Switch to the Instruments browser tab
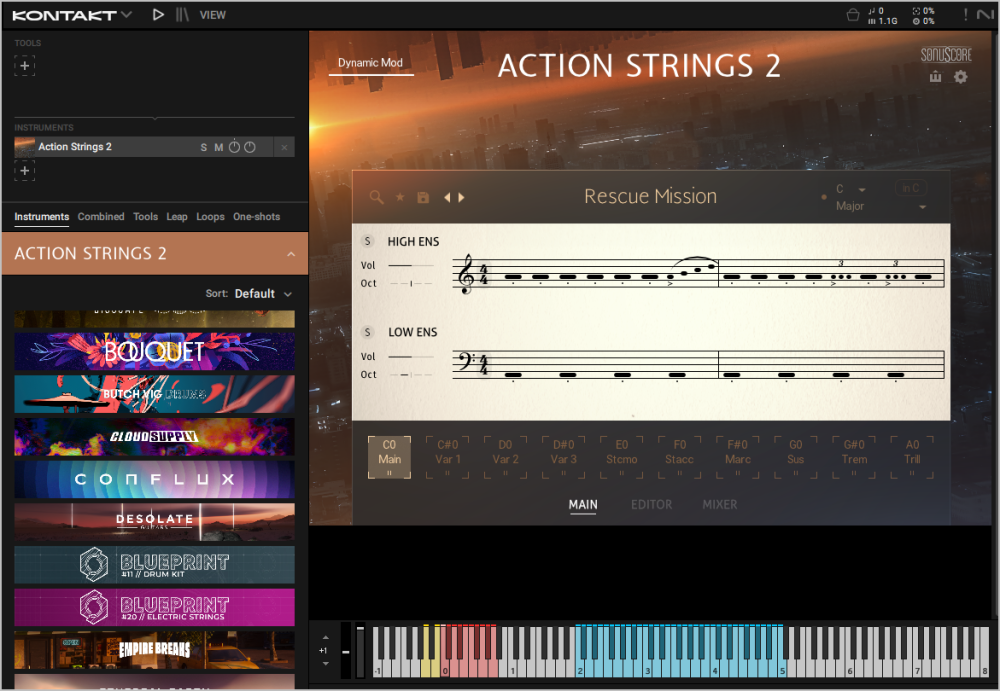Viewport: 1000px width, 691px height. [41, 217]
